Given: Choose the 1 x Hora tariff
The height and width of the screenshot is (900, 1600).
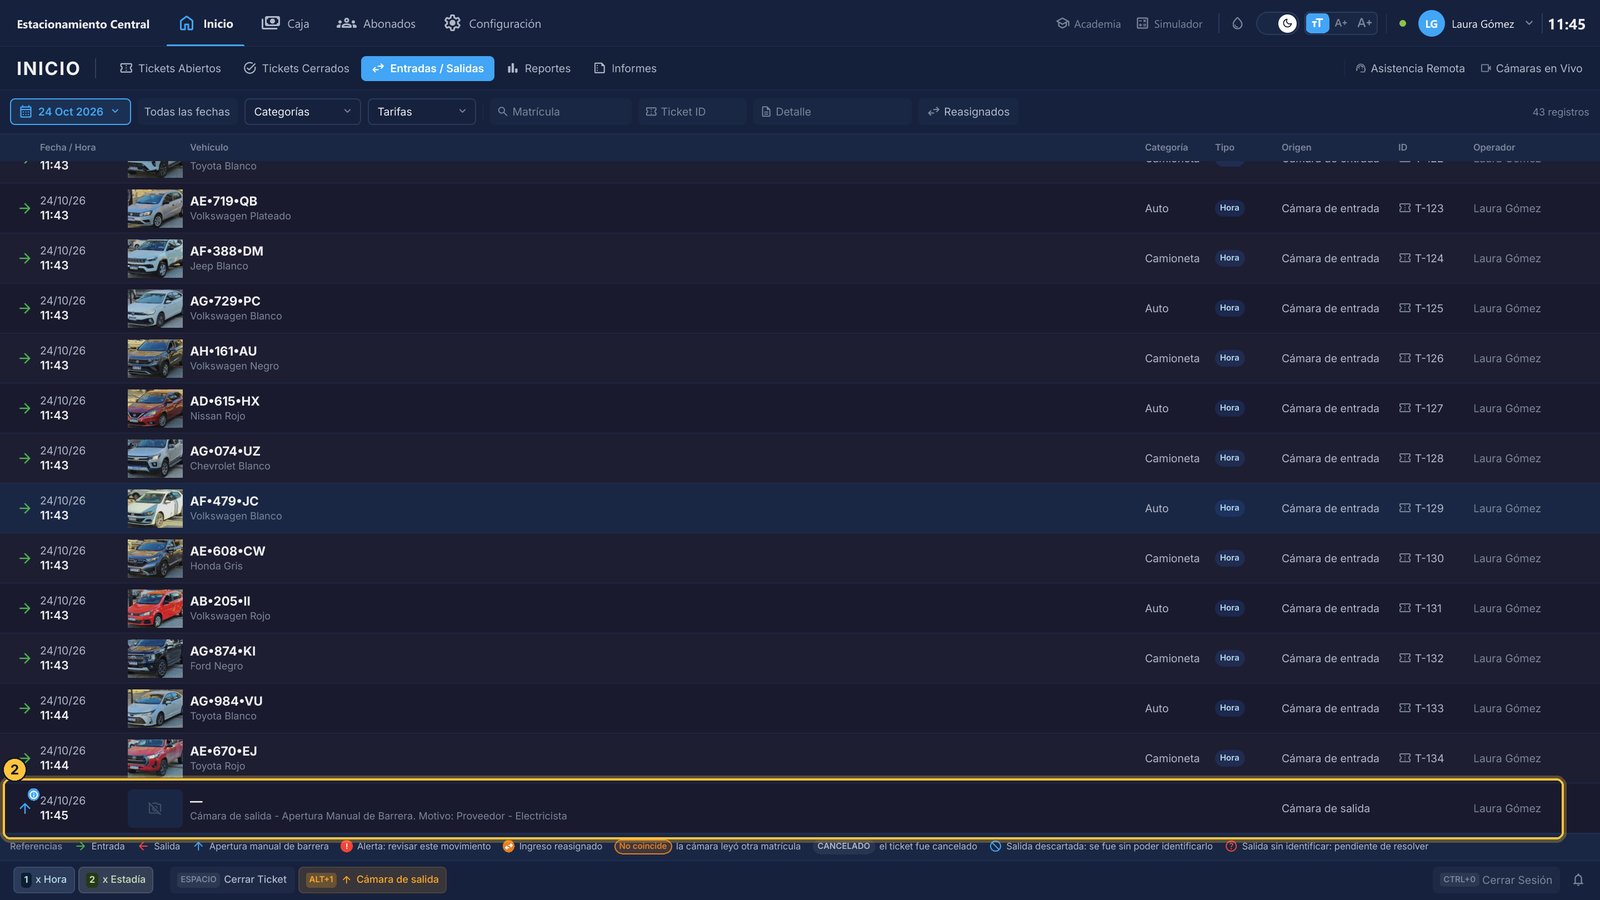Looking at the screenshot, I should point(44,880).
